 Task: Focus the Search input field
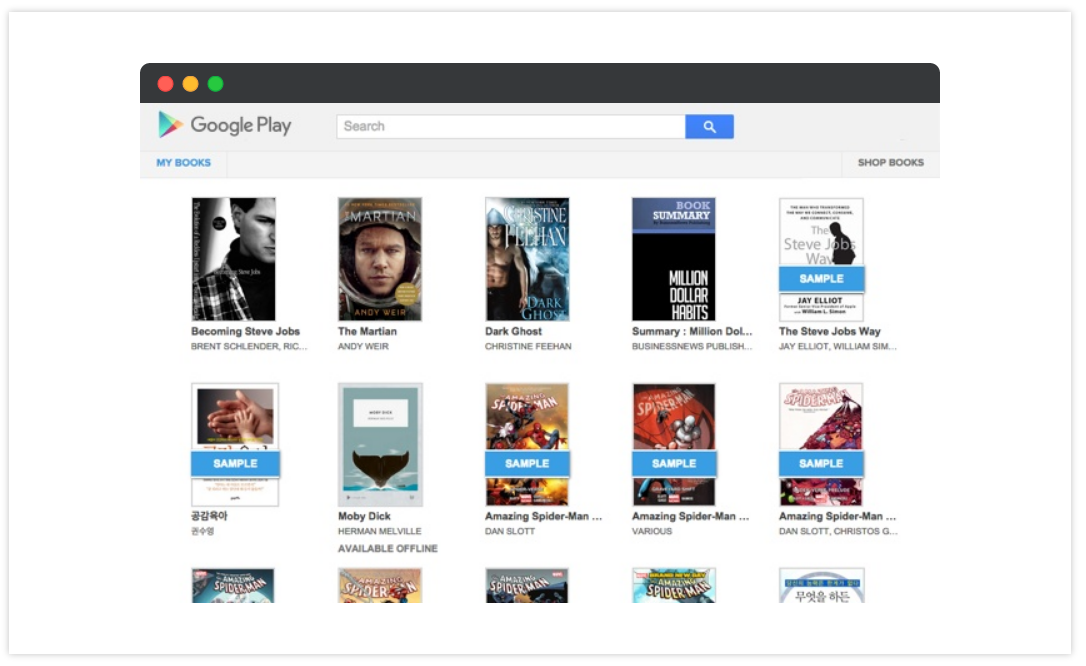[x=511, y=127]
